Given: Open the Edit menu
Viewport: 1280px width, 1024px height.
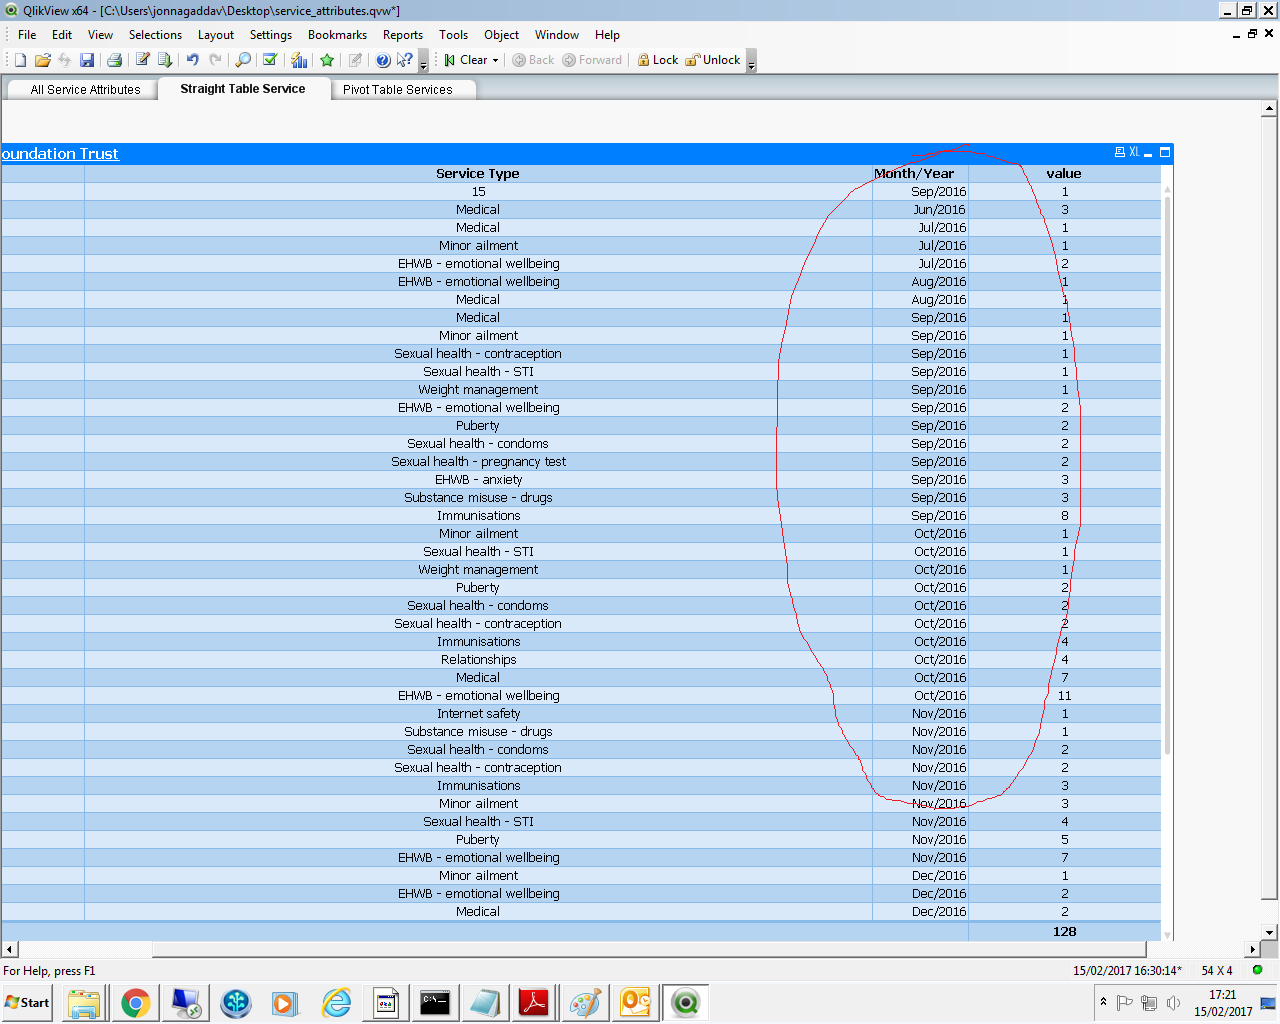Looking at the screenshot, I should point(62,34).
